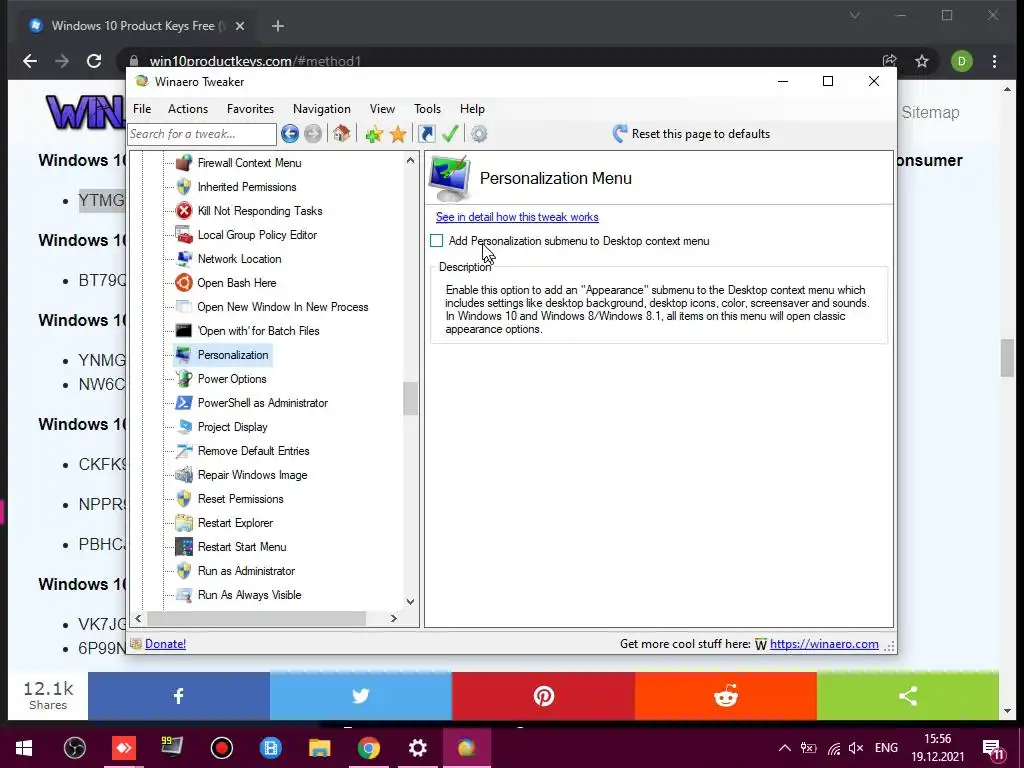This screenshot has width=1024, height=768.
Task: Click the red X Kill Not Responding Tasks icon
Action: 184,211
